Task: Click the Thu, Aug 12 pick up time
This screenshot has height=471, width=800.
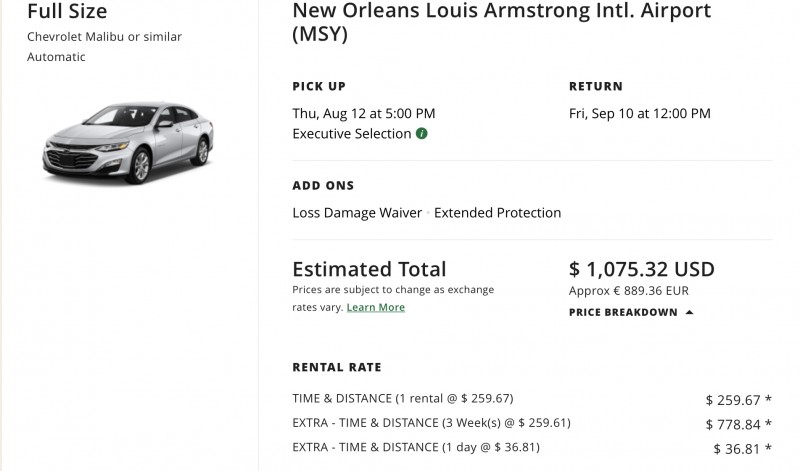Action: pos(363,113)
